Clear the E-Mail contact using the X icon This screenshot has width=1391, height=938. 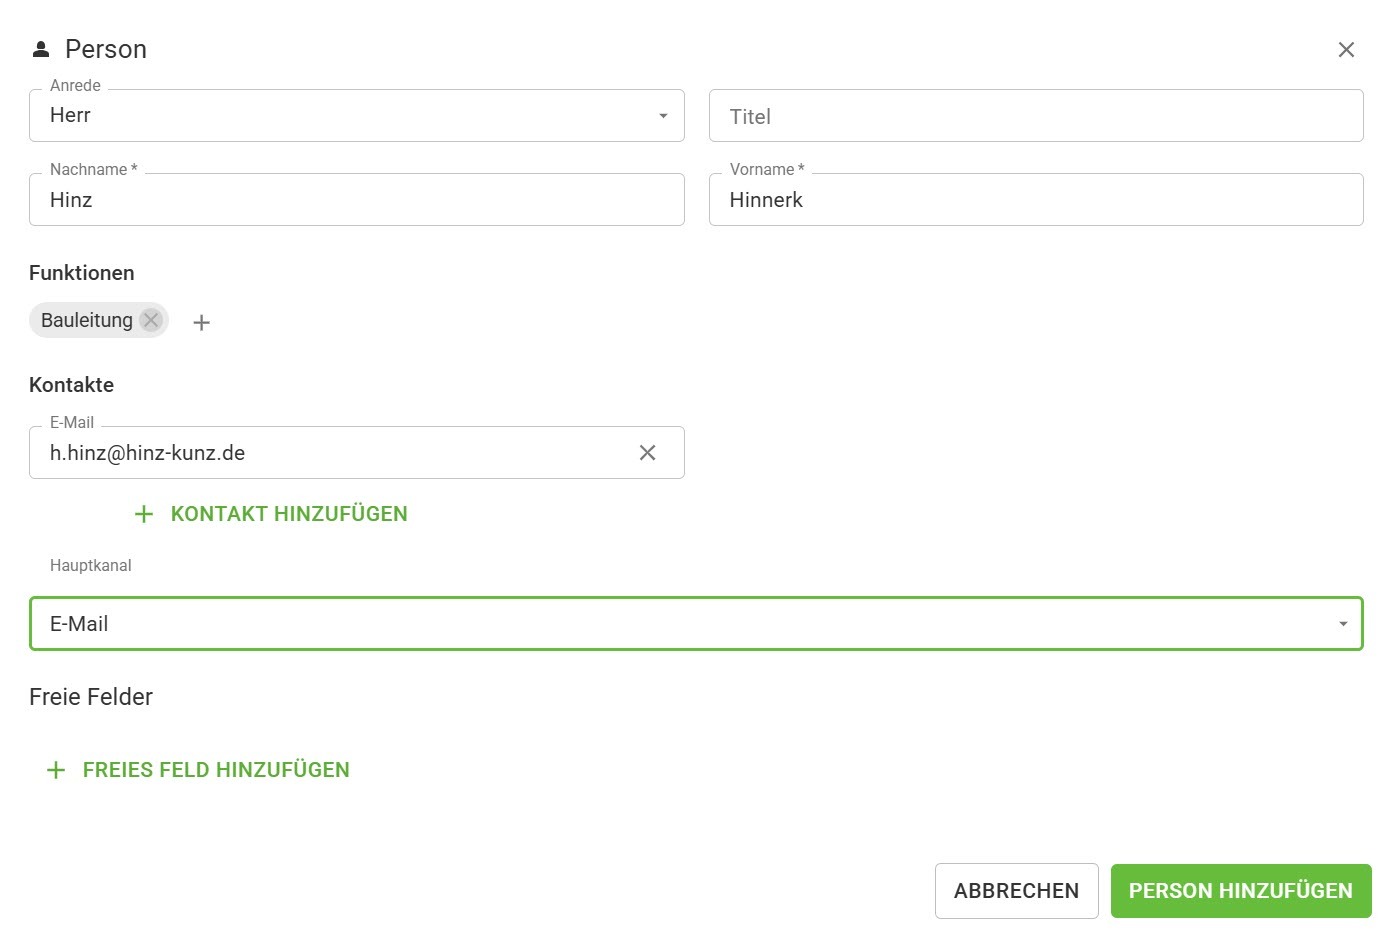(647, 453)
